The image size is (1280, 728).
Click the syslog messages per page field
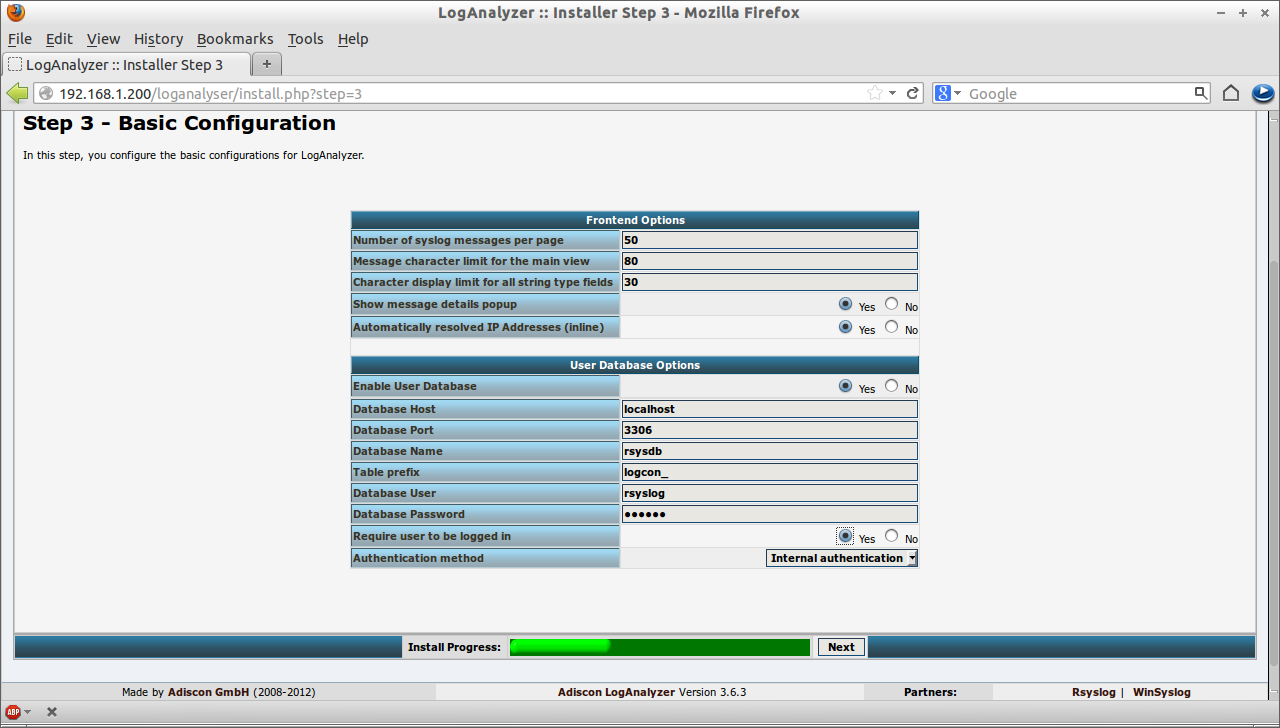pyautogui.click(x=769, y=240)
